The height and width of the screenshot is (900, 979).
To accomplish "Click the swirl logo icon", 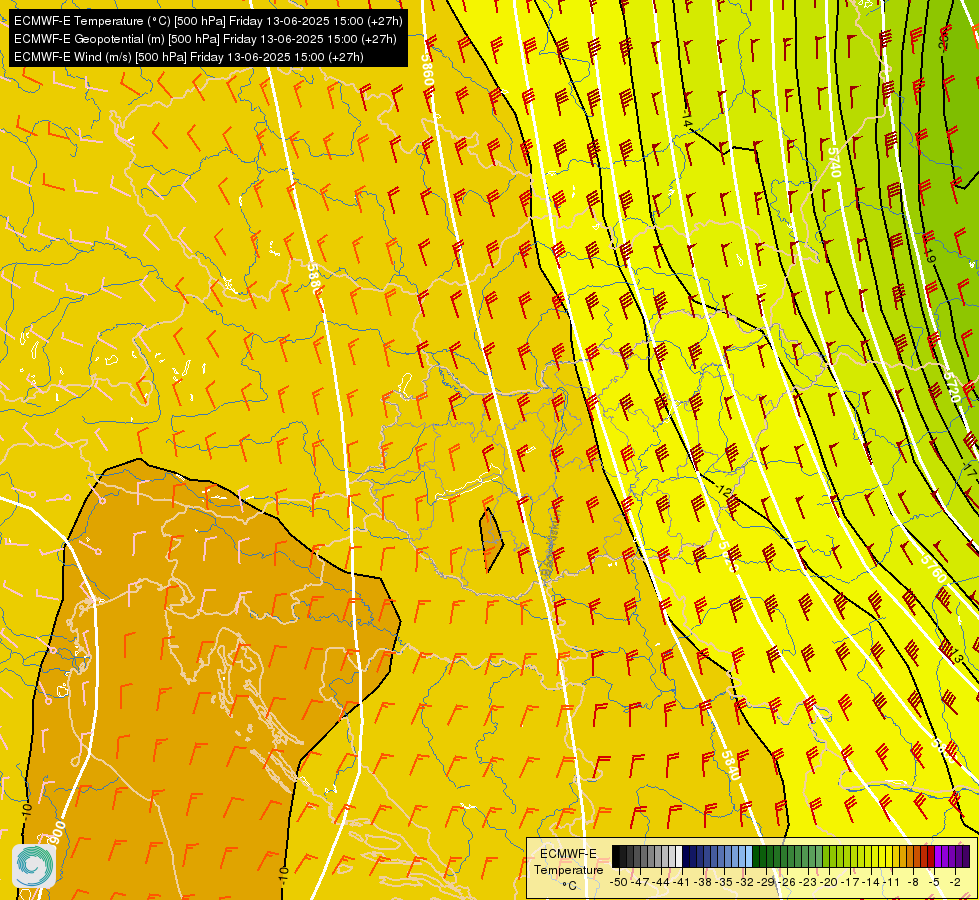I will click(34, 866).
